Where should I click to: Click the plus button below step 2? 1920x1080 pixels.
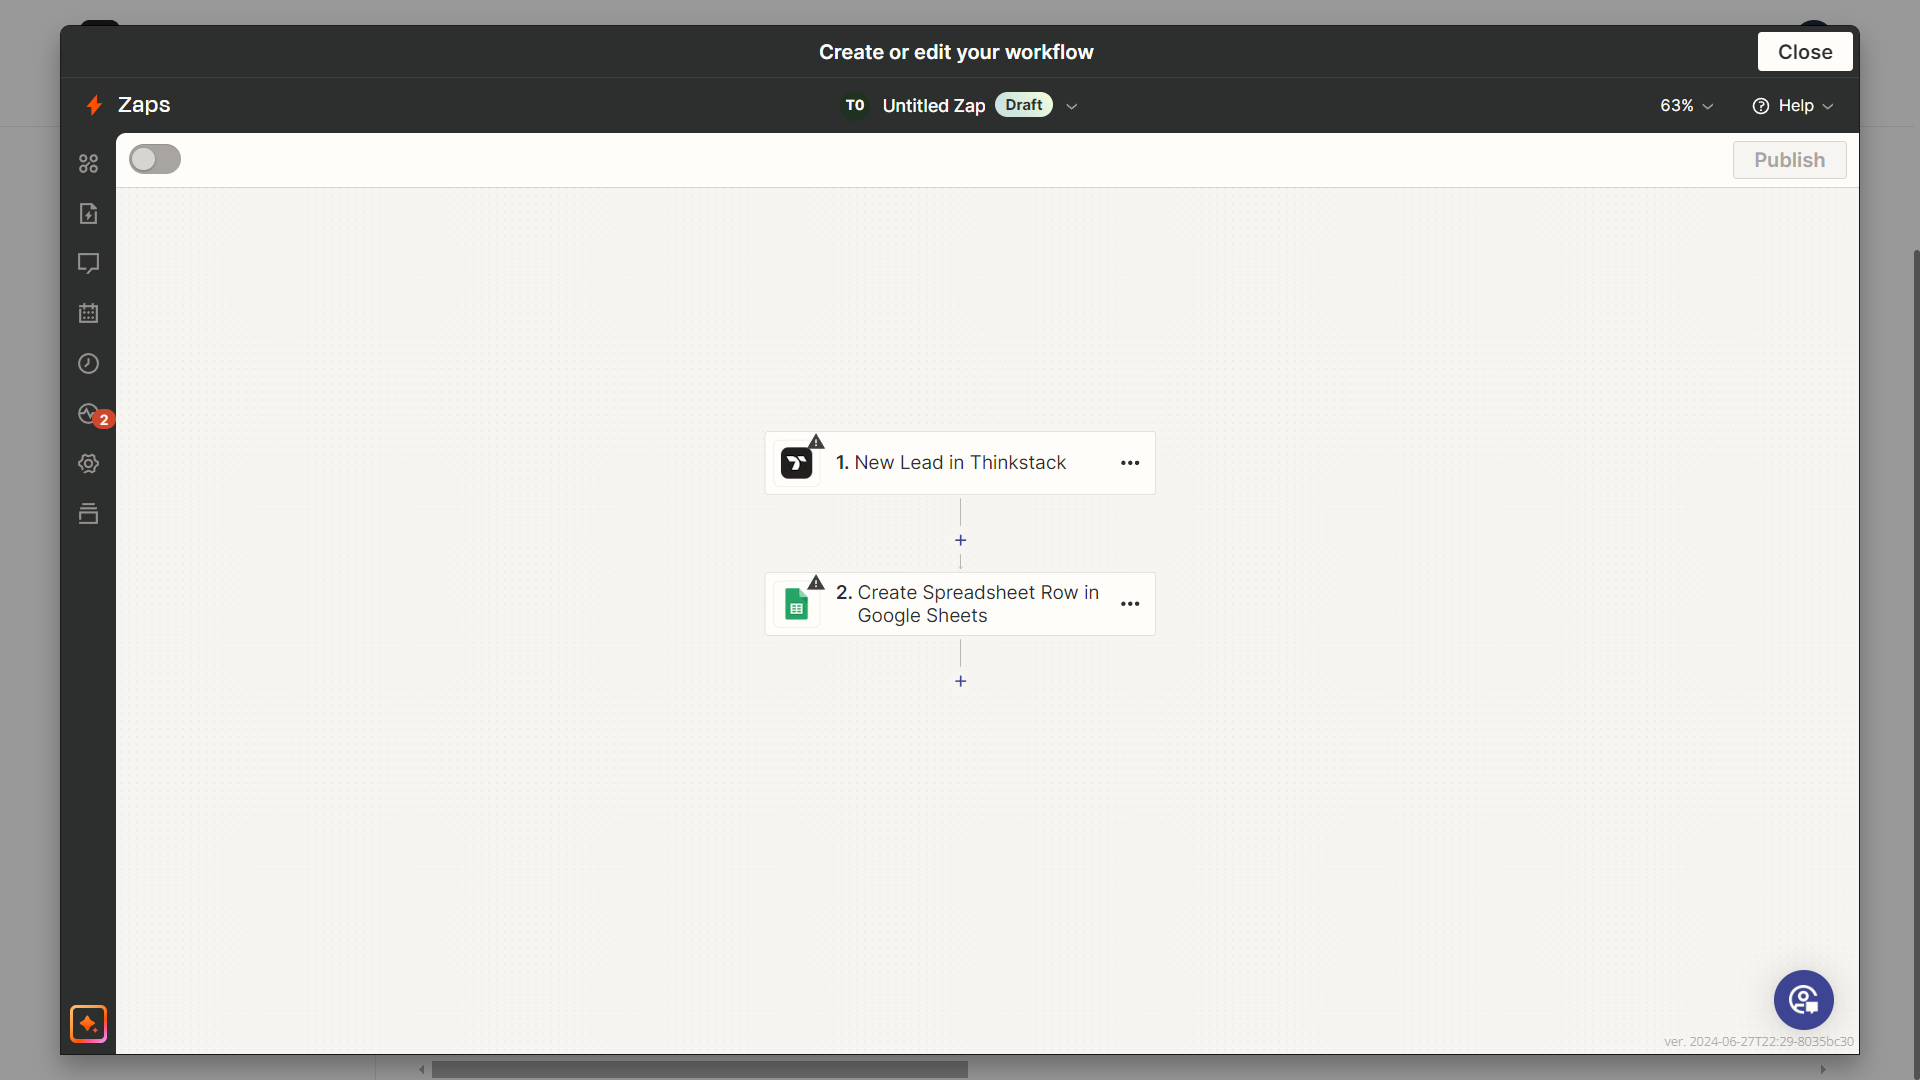point(960,682)
